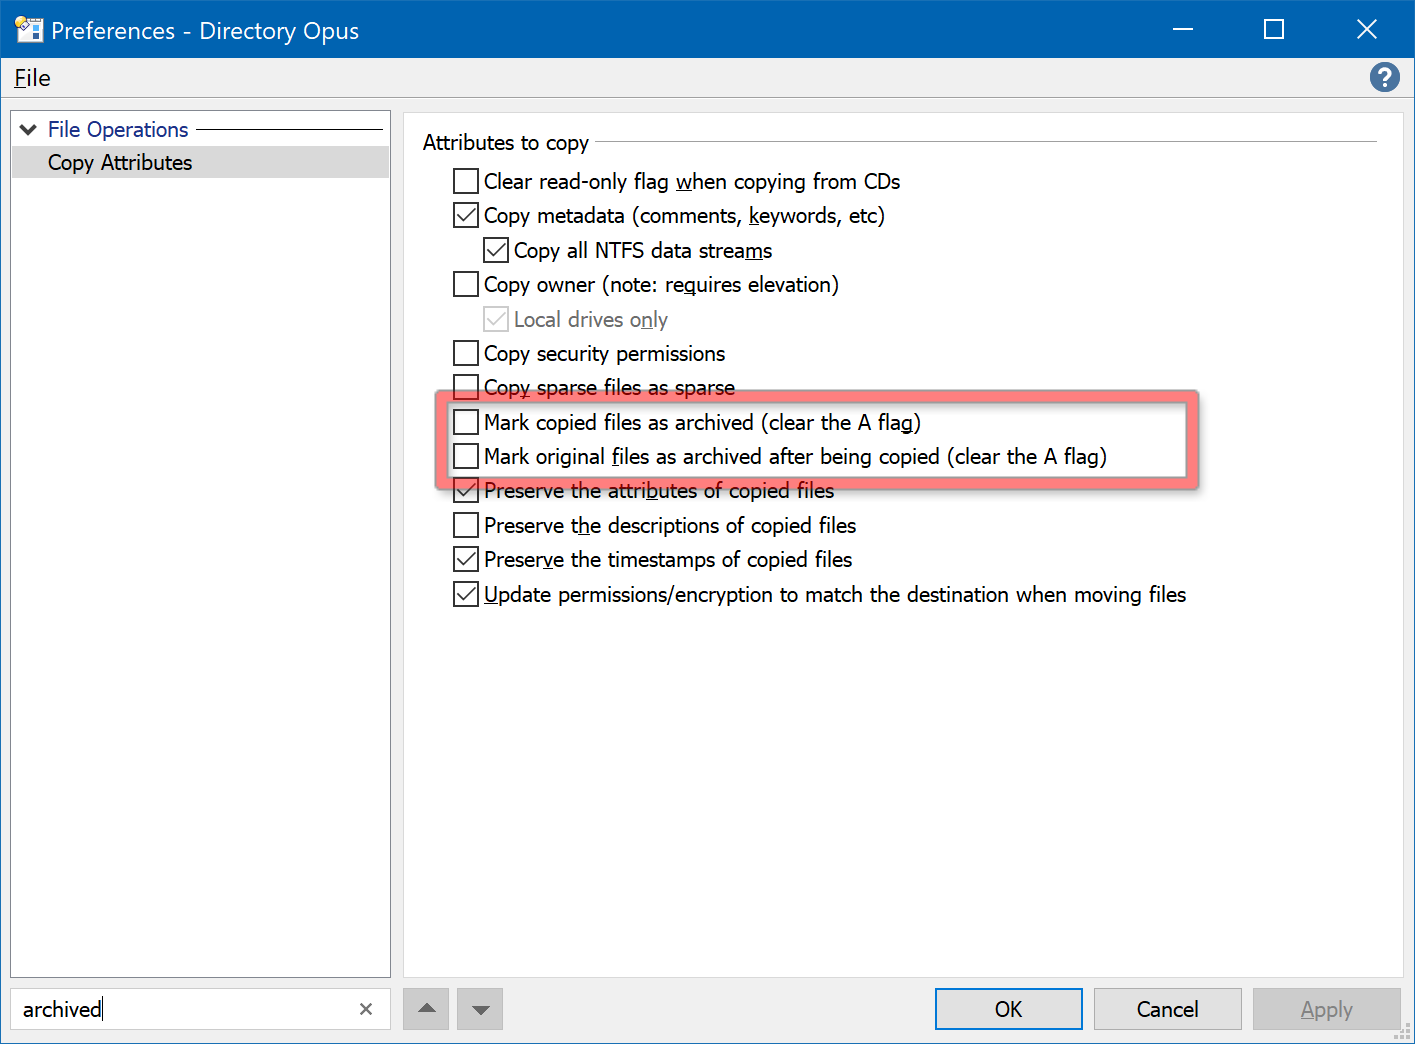Screen dimensions: 1415x1044
Task: Click the Local drives only checkbox
Action: pyautogui.click(x=496, y=319)
